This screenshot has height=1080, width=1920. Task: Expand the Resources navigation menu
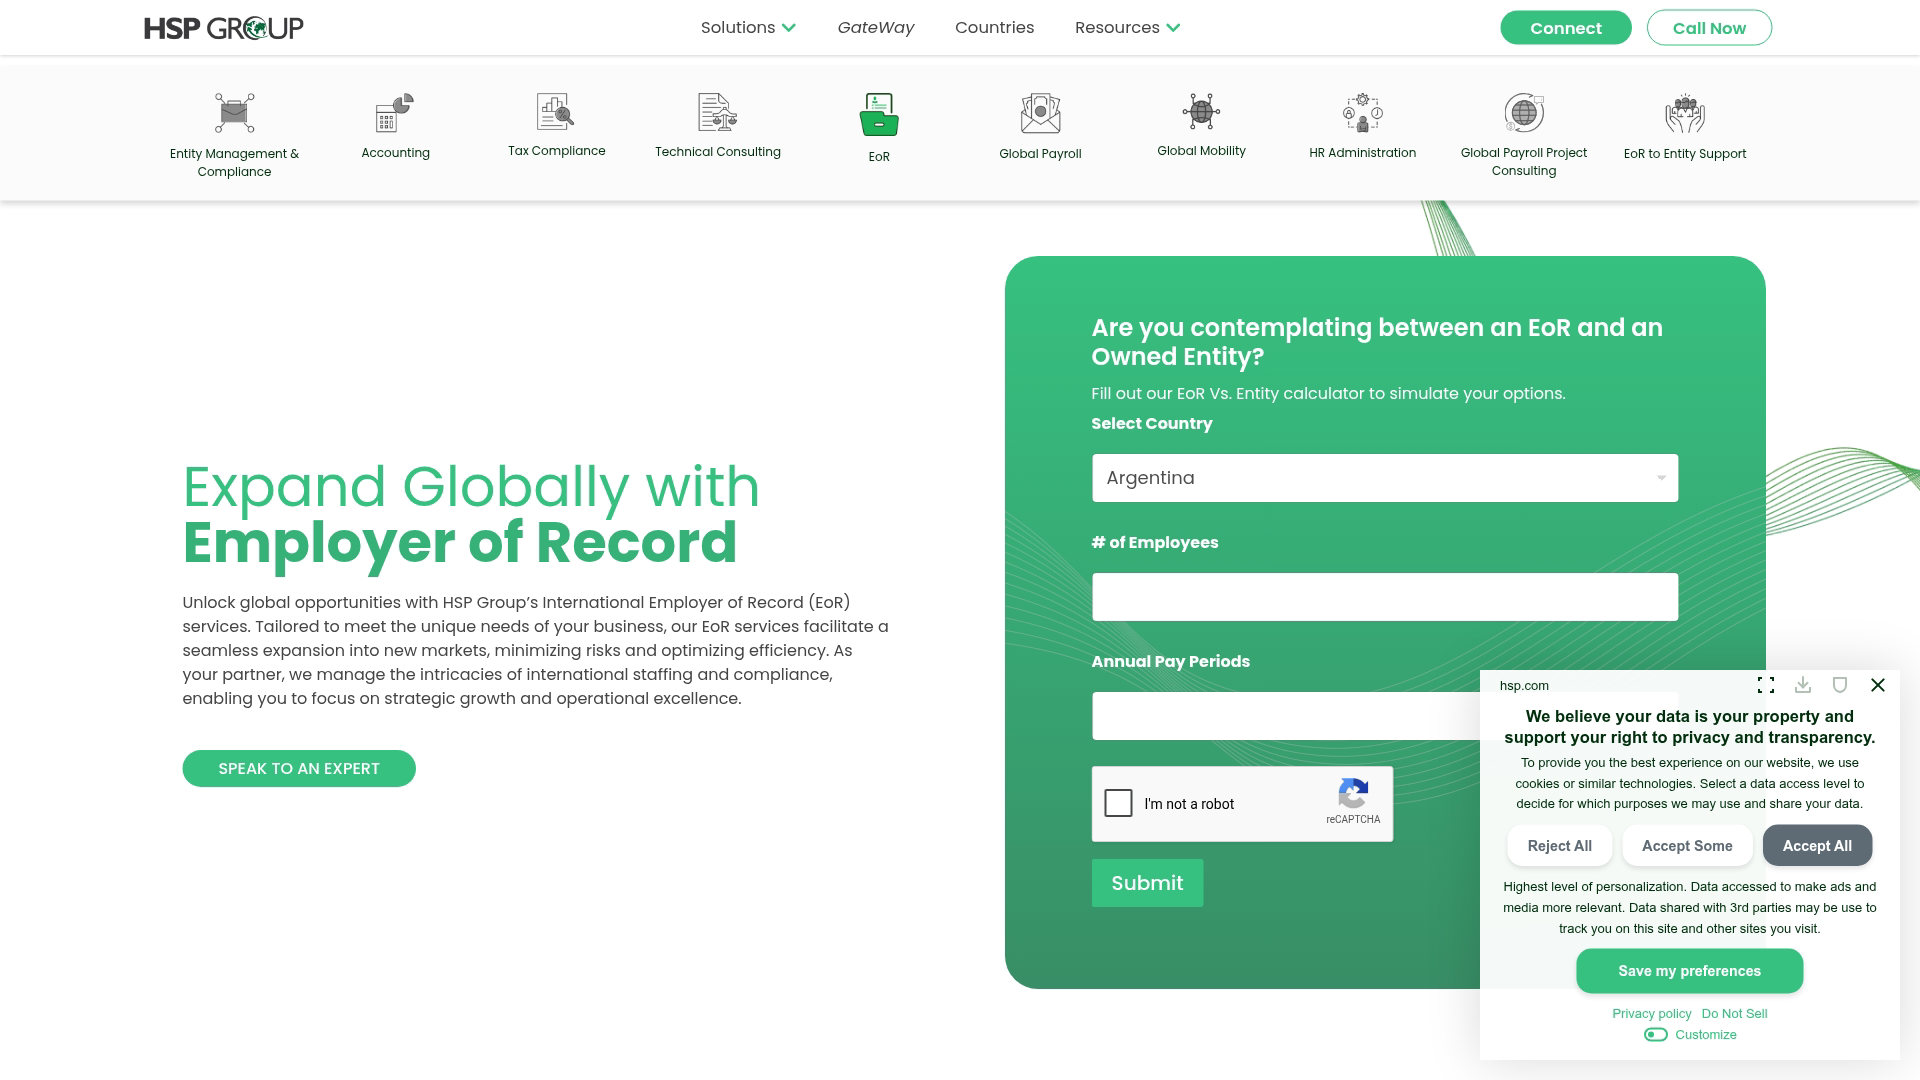[1126, 27]
